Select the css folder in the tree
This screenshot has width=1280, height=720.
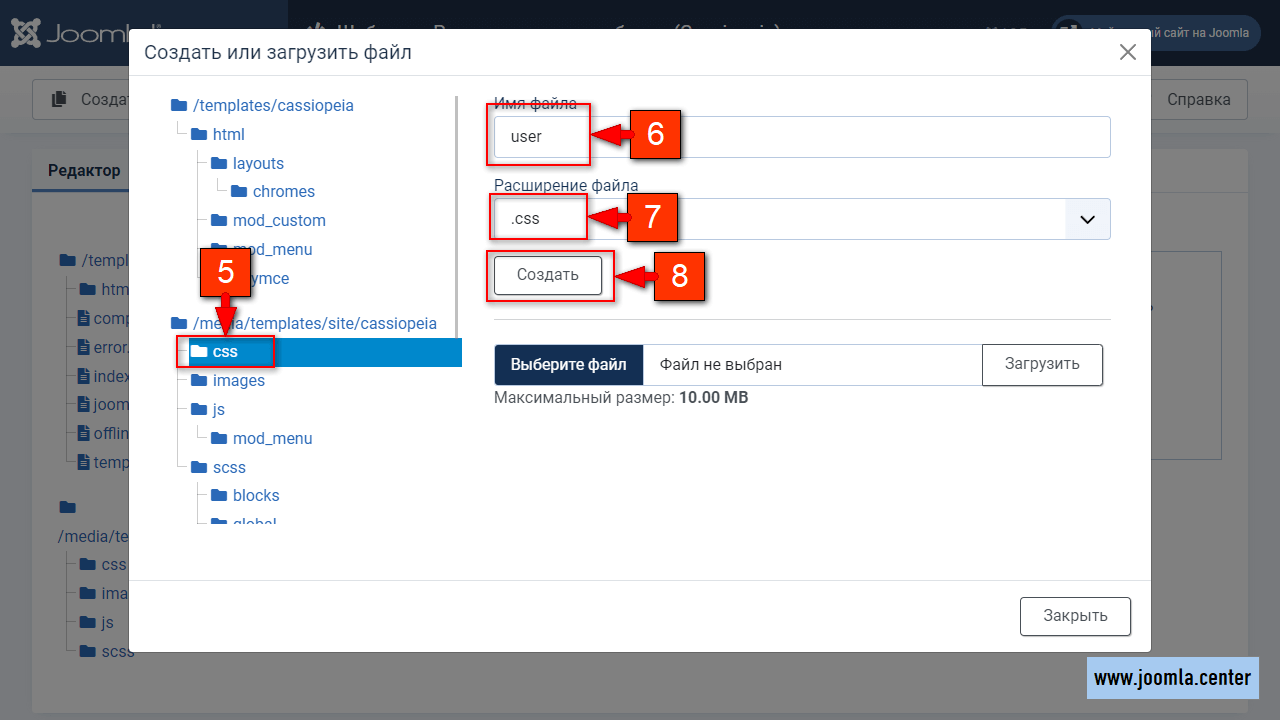click(x=225, y=352)
